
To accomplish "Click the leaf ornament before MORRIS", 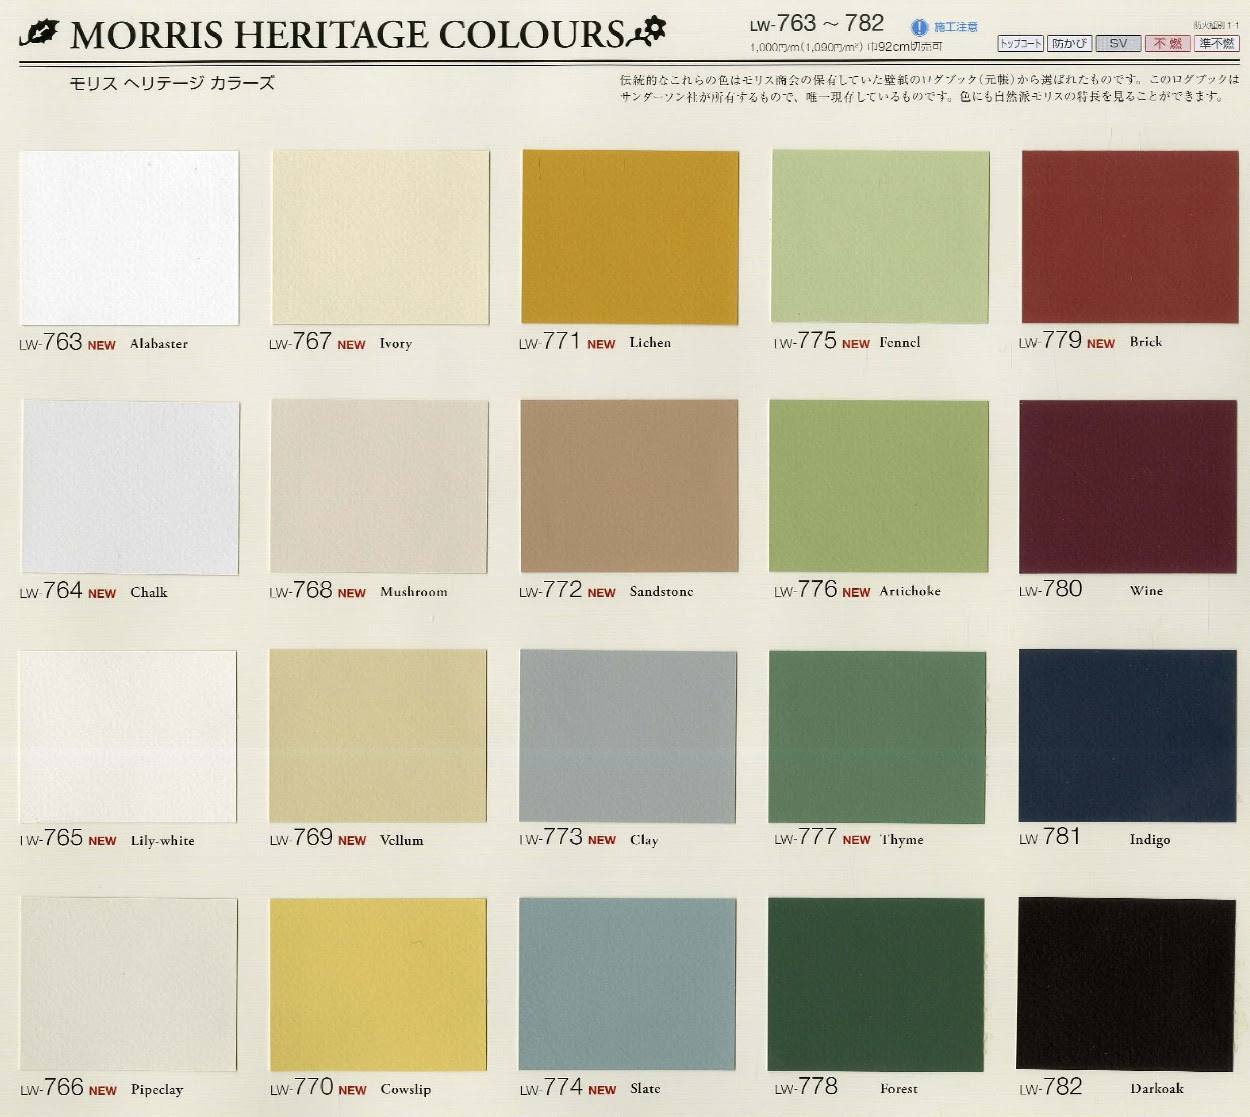I will 39,35.
